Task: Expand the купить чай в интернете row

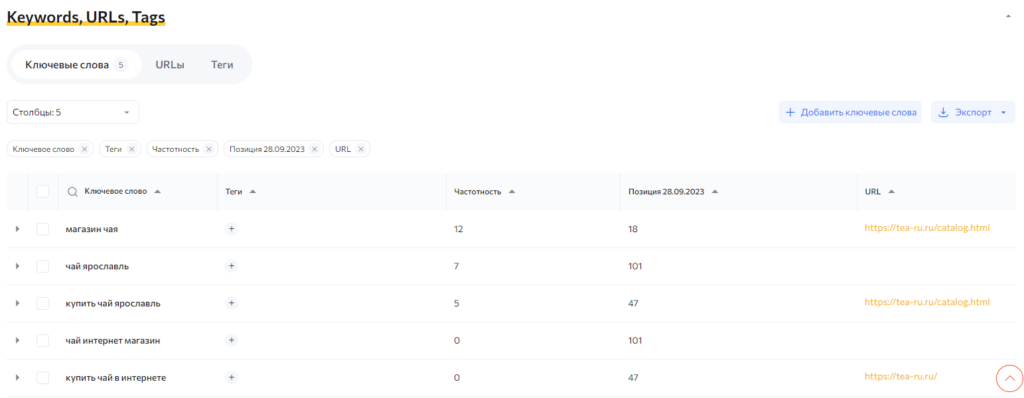Action: tap(18, 378)
